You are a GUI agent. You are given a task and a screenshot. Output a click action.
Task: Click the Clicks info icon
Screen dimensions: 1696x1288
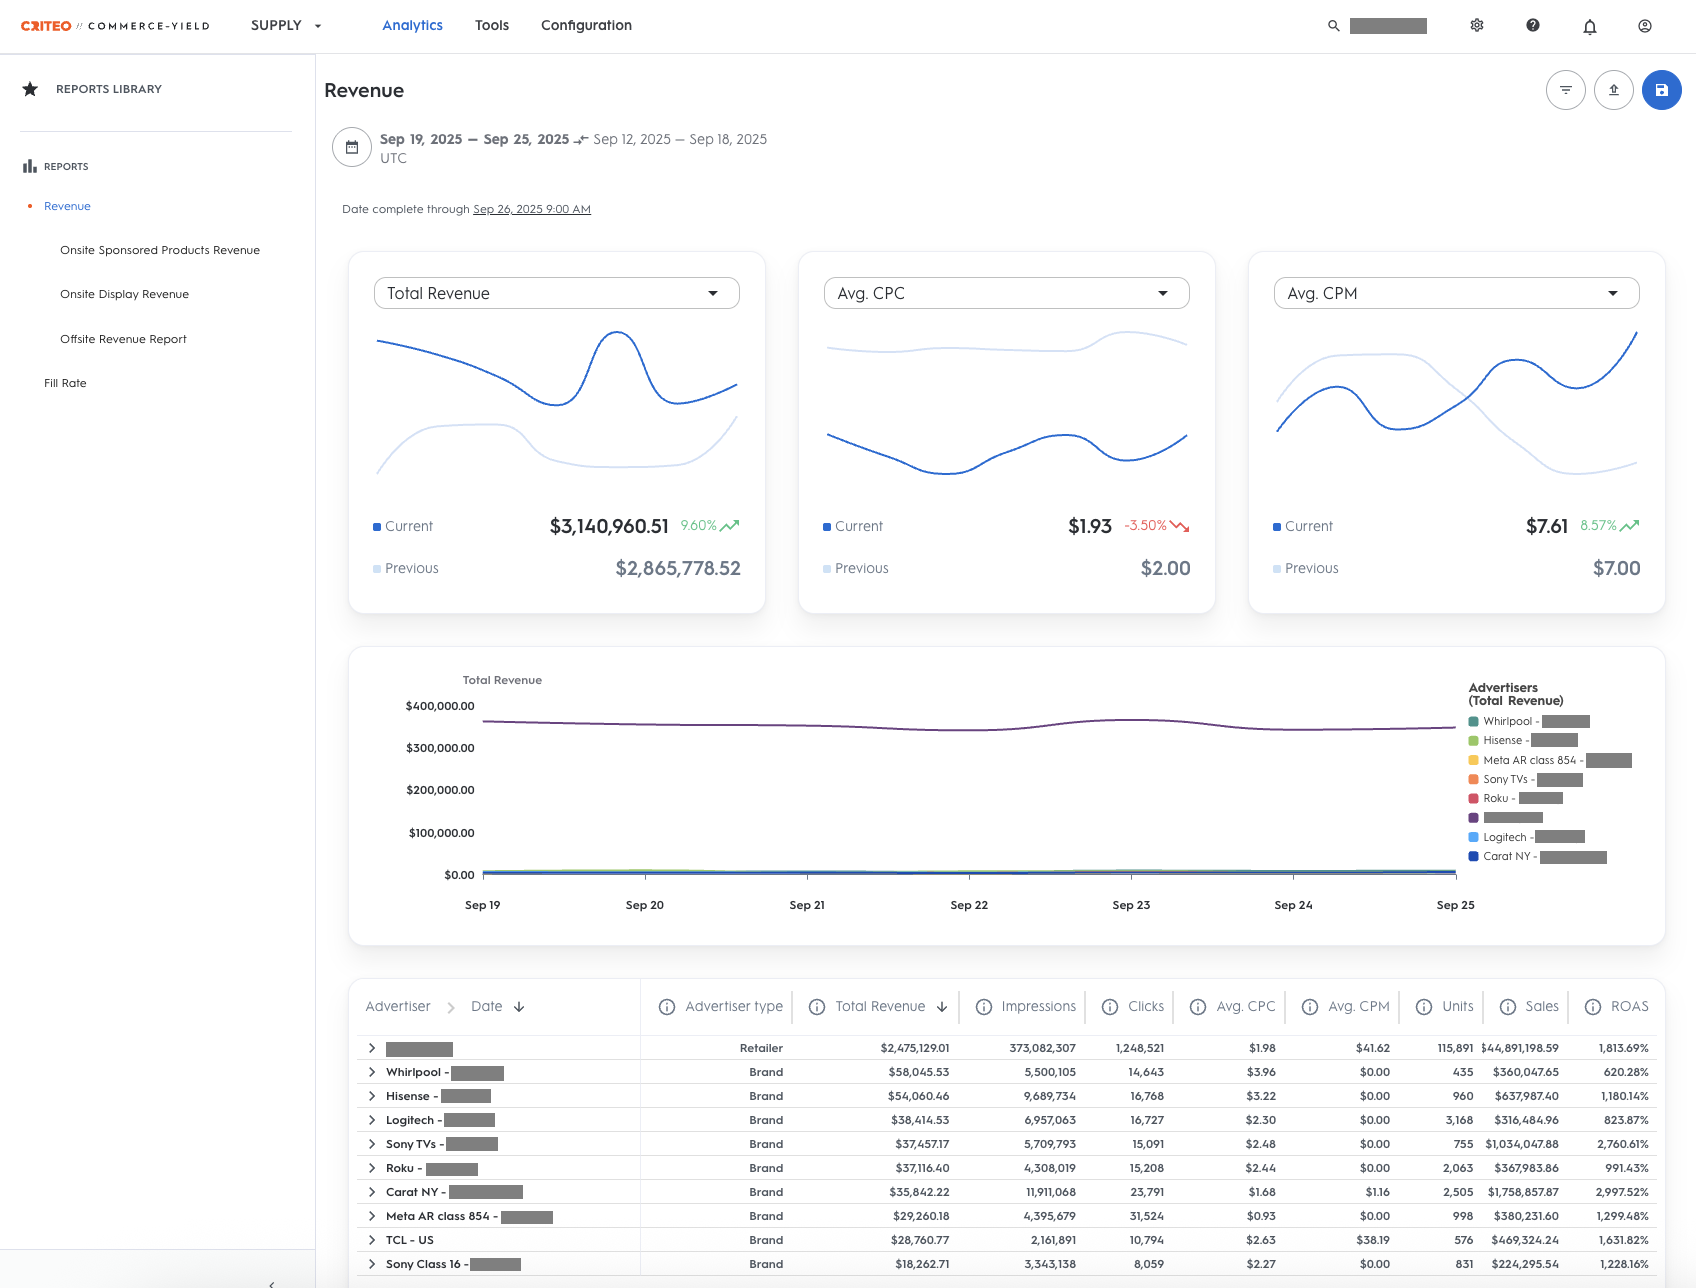[x=1110, y=1007]
